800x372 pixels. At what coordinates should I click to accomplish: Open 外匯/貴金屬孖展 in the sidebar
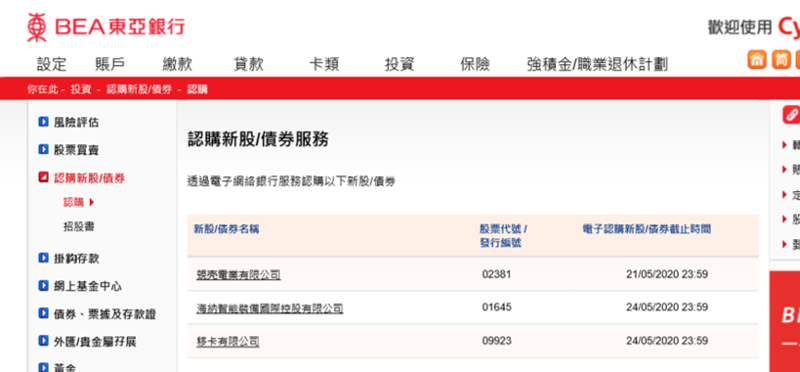click(x=95, y=341)
